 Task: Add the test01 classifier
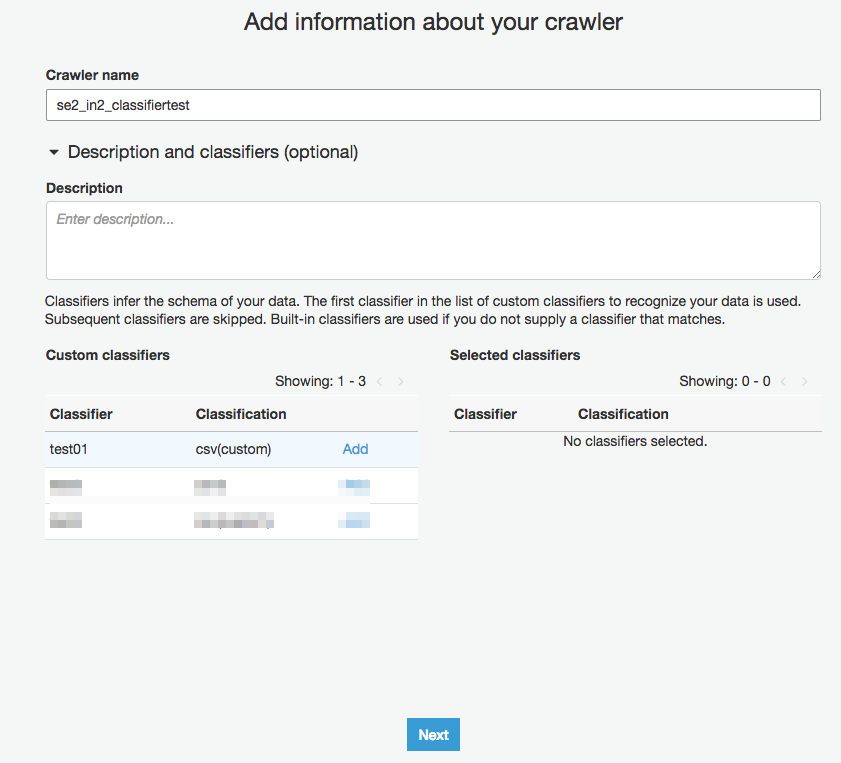[355, 449]
